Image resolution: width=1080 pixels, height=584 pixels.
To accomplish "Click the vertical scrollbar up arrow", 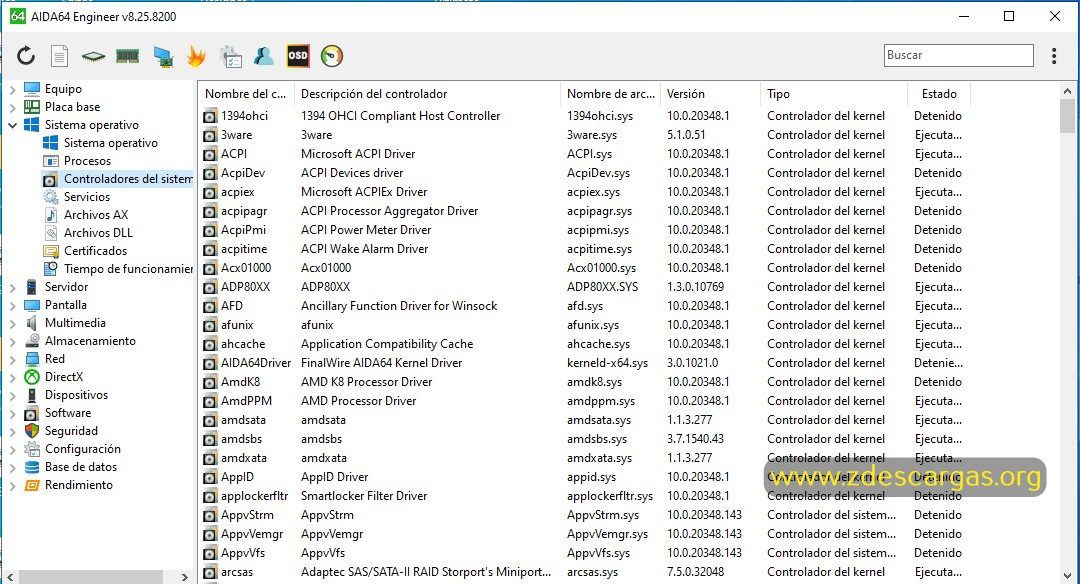I will click(x=1067, y=91).
